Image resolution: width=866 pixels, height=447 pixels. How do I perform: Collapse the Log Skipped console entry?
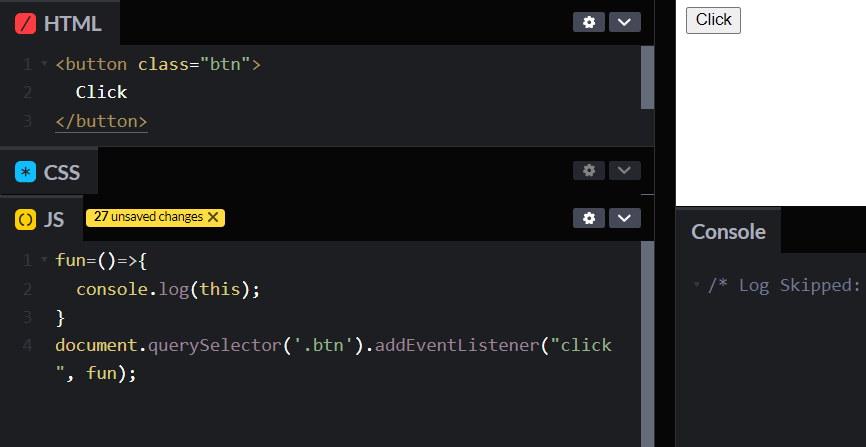click(696, 285)
